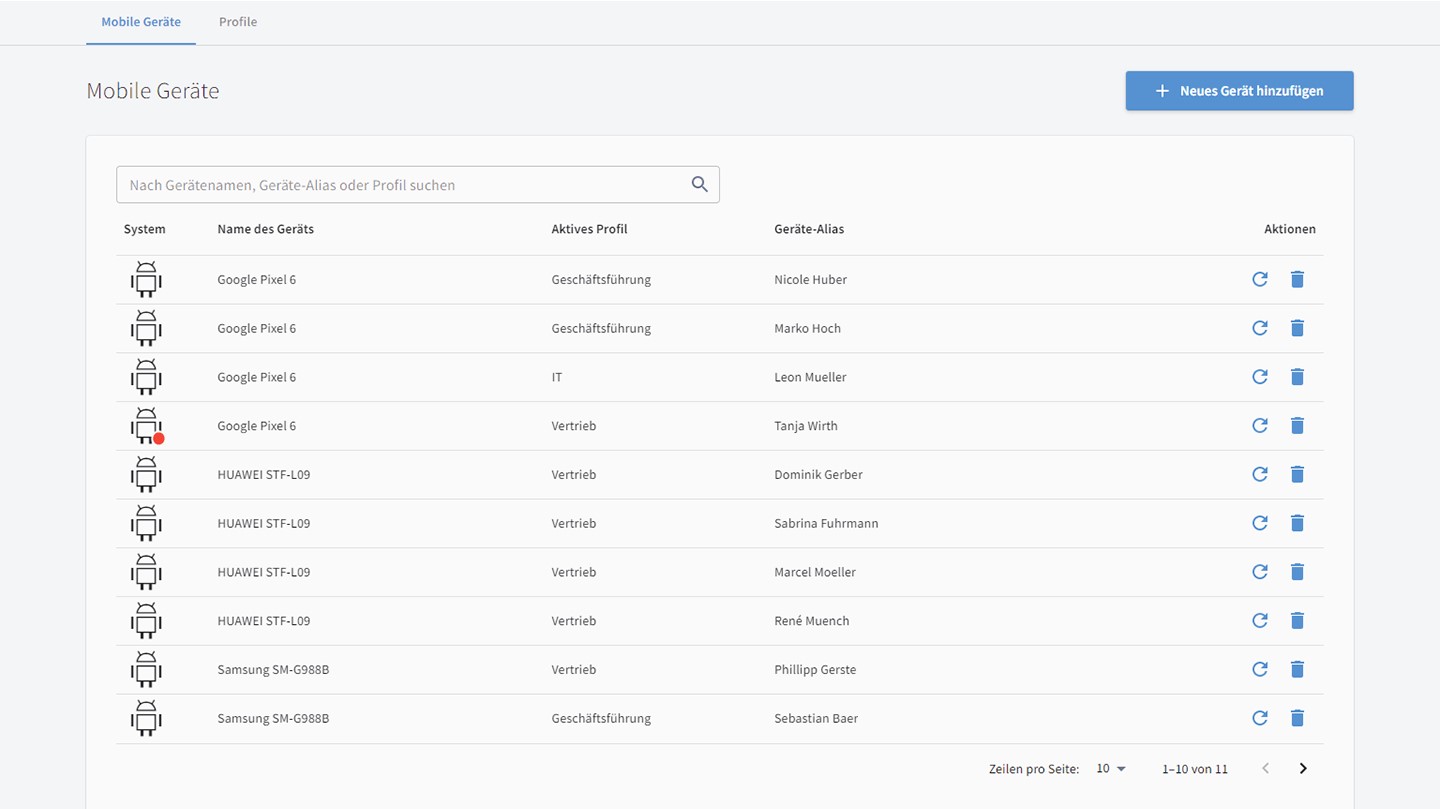Select the Mobile Geräte tab
The width and height of the screenshot is (1440, 809).
click(141, 22)
